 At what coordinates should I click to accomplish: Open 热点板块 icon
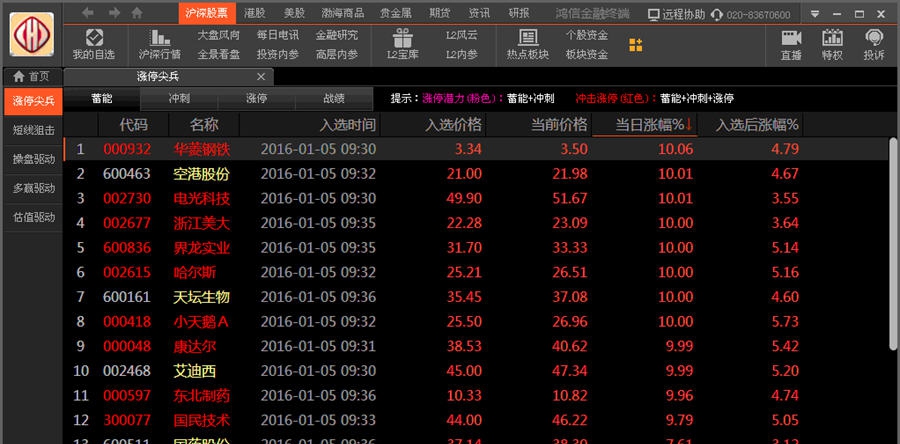[527, 38]
